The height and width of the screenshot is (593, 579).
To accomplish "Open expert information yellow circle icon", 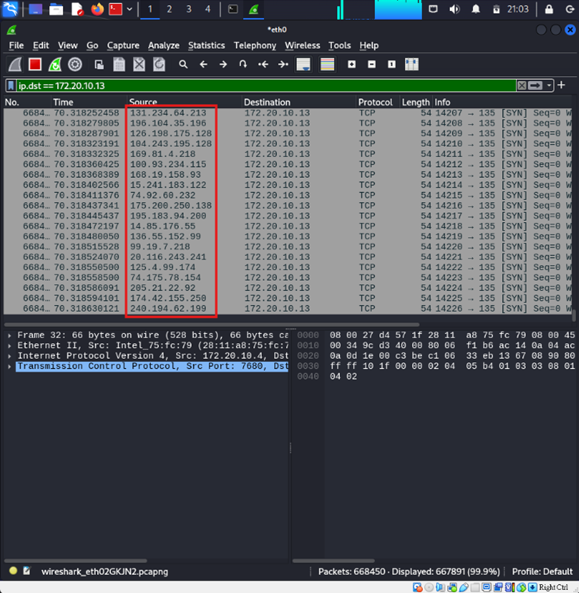I will point(13,571).
